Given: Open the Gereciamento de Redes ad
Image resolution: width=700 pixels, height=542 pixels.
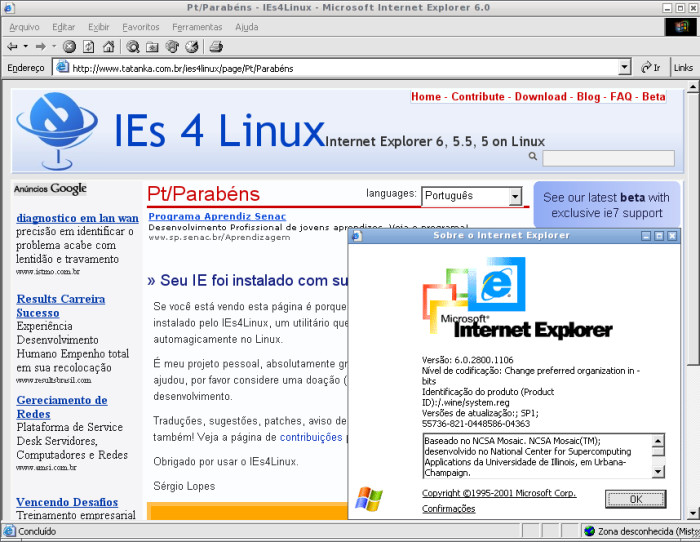Looking at the screenshot, I should pos(62,407).
